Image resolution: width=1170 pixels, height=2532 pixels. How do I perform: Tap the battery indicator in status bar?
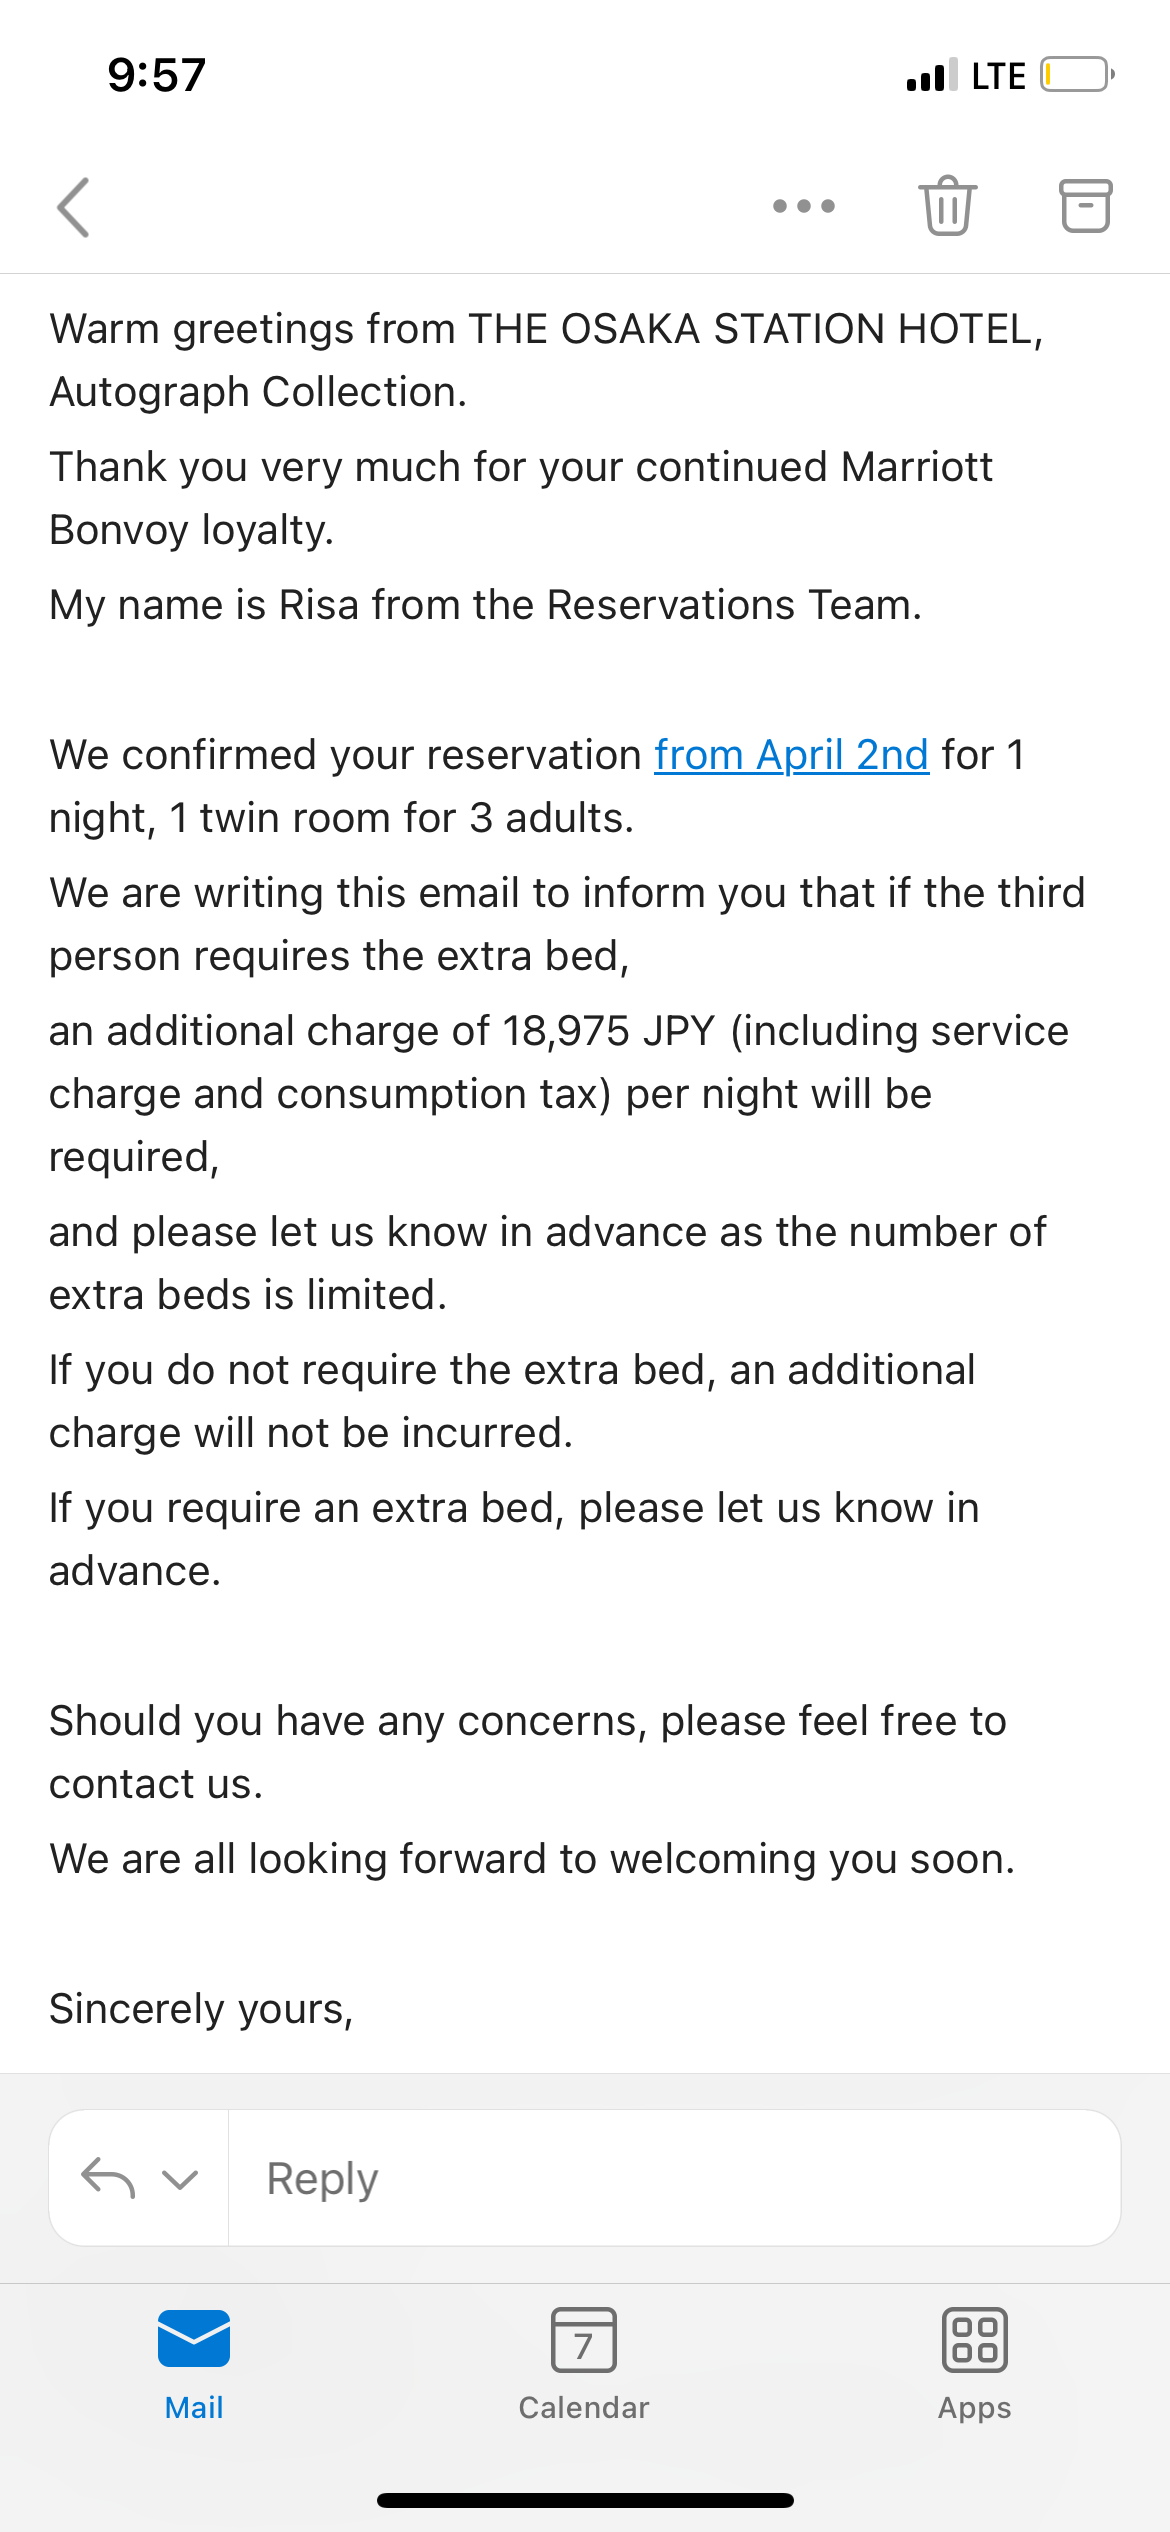(1077, 75)
